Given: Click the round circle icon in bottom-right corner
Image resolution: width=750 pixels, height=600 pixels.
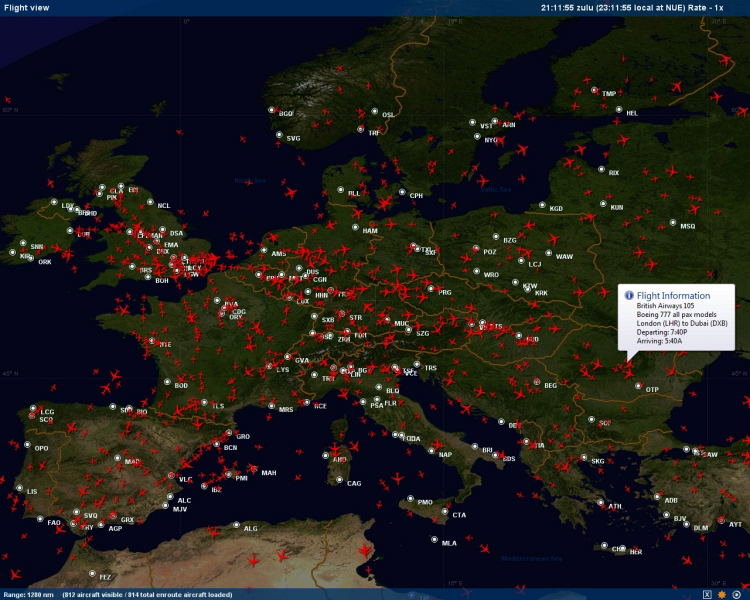Looking at the screenshot, I should pos(737,594).
